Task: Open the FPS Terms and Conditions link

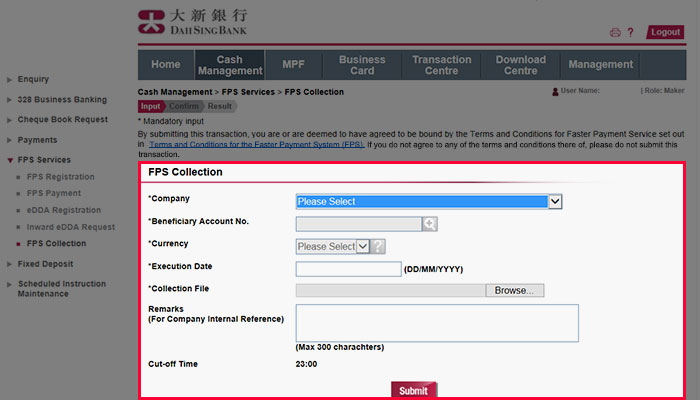Action: coord(257,145)
